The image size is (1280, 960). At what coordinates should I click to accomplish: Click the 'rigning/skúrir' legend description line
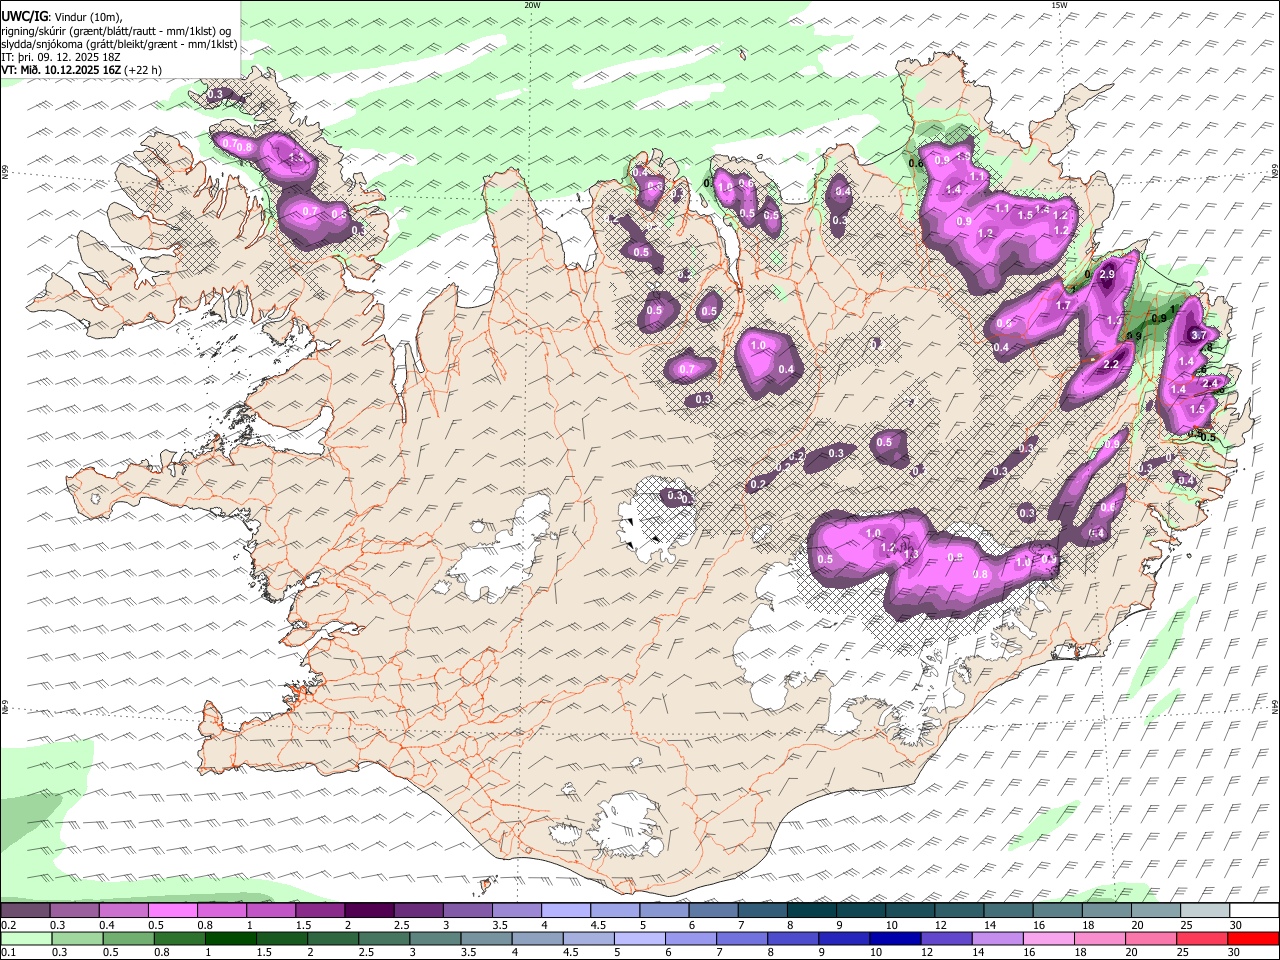116,31
